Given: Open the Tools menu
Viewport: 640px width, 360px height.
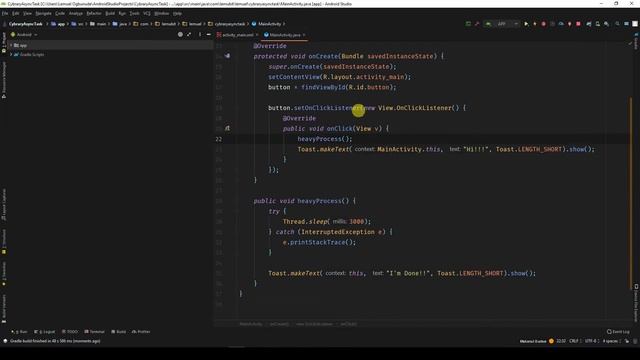Looking at the screenshot, I should coord(134,13).
